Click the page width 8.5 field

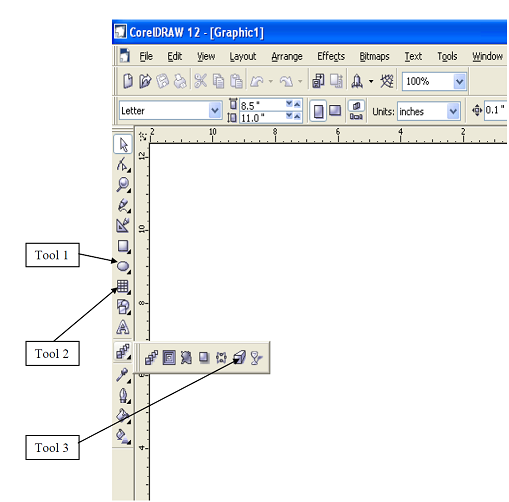point(262,105)
